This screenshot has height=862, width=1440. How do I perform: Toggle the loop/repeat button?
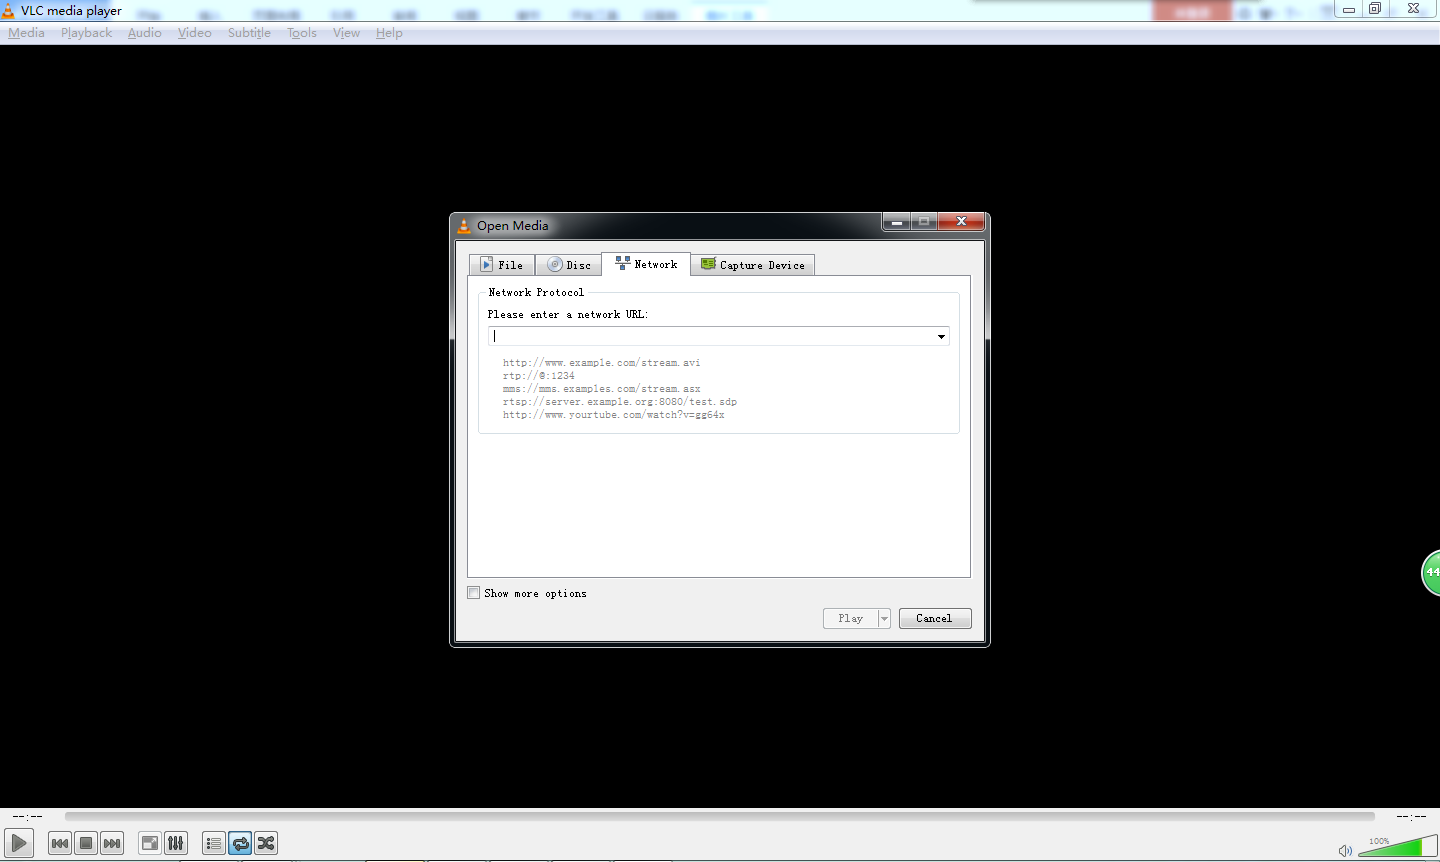(x=240, y=843)
